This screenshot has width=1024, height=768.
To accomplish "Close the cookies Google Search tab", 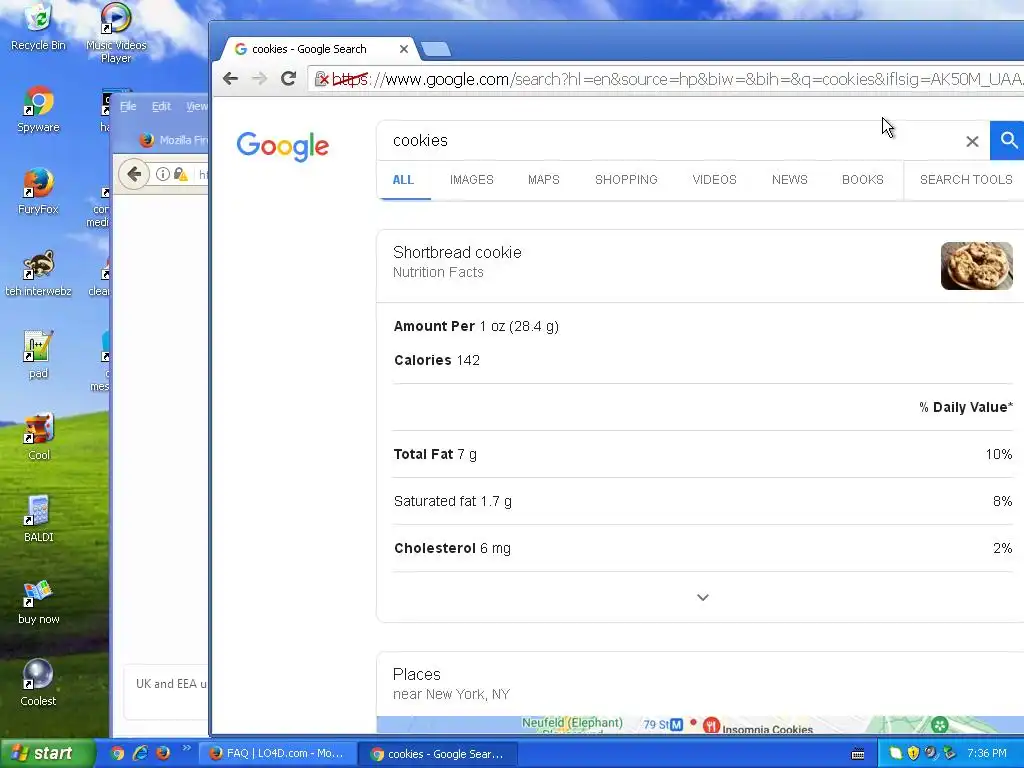I will (404, 49).
